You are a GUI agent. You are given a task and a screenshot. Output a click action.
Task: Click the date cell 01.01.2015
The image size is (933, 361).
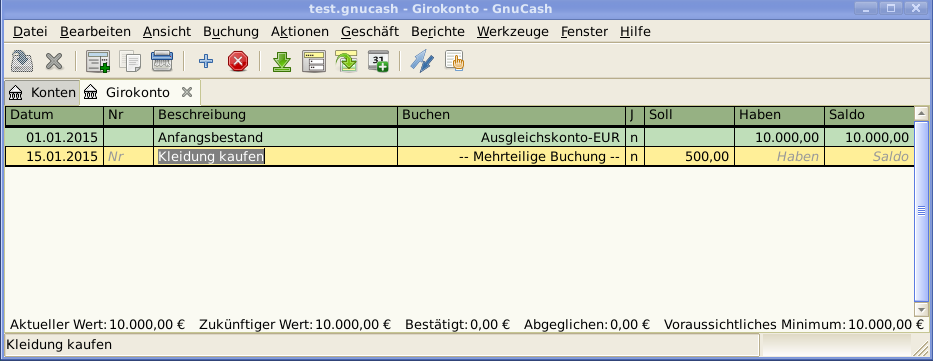(x=54, y=138)
